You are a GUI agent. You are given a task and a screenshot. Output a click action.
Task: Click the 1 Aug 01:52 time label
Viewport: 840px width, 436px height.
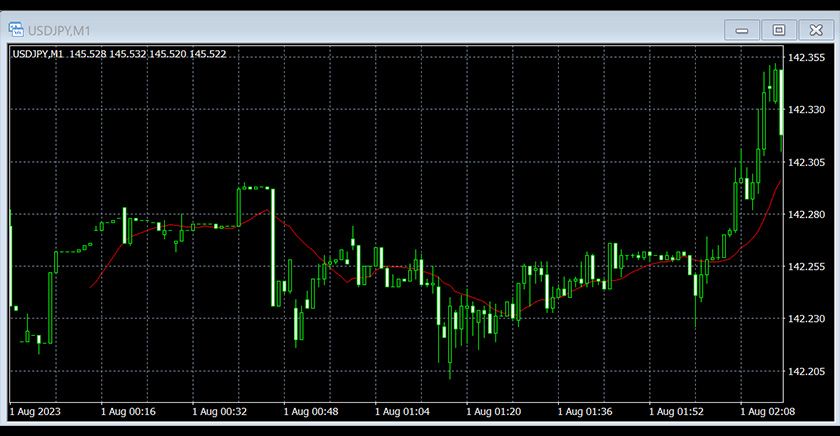678,411
